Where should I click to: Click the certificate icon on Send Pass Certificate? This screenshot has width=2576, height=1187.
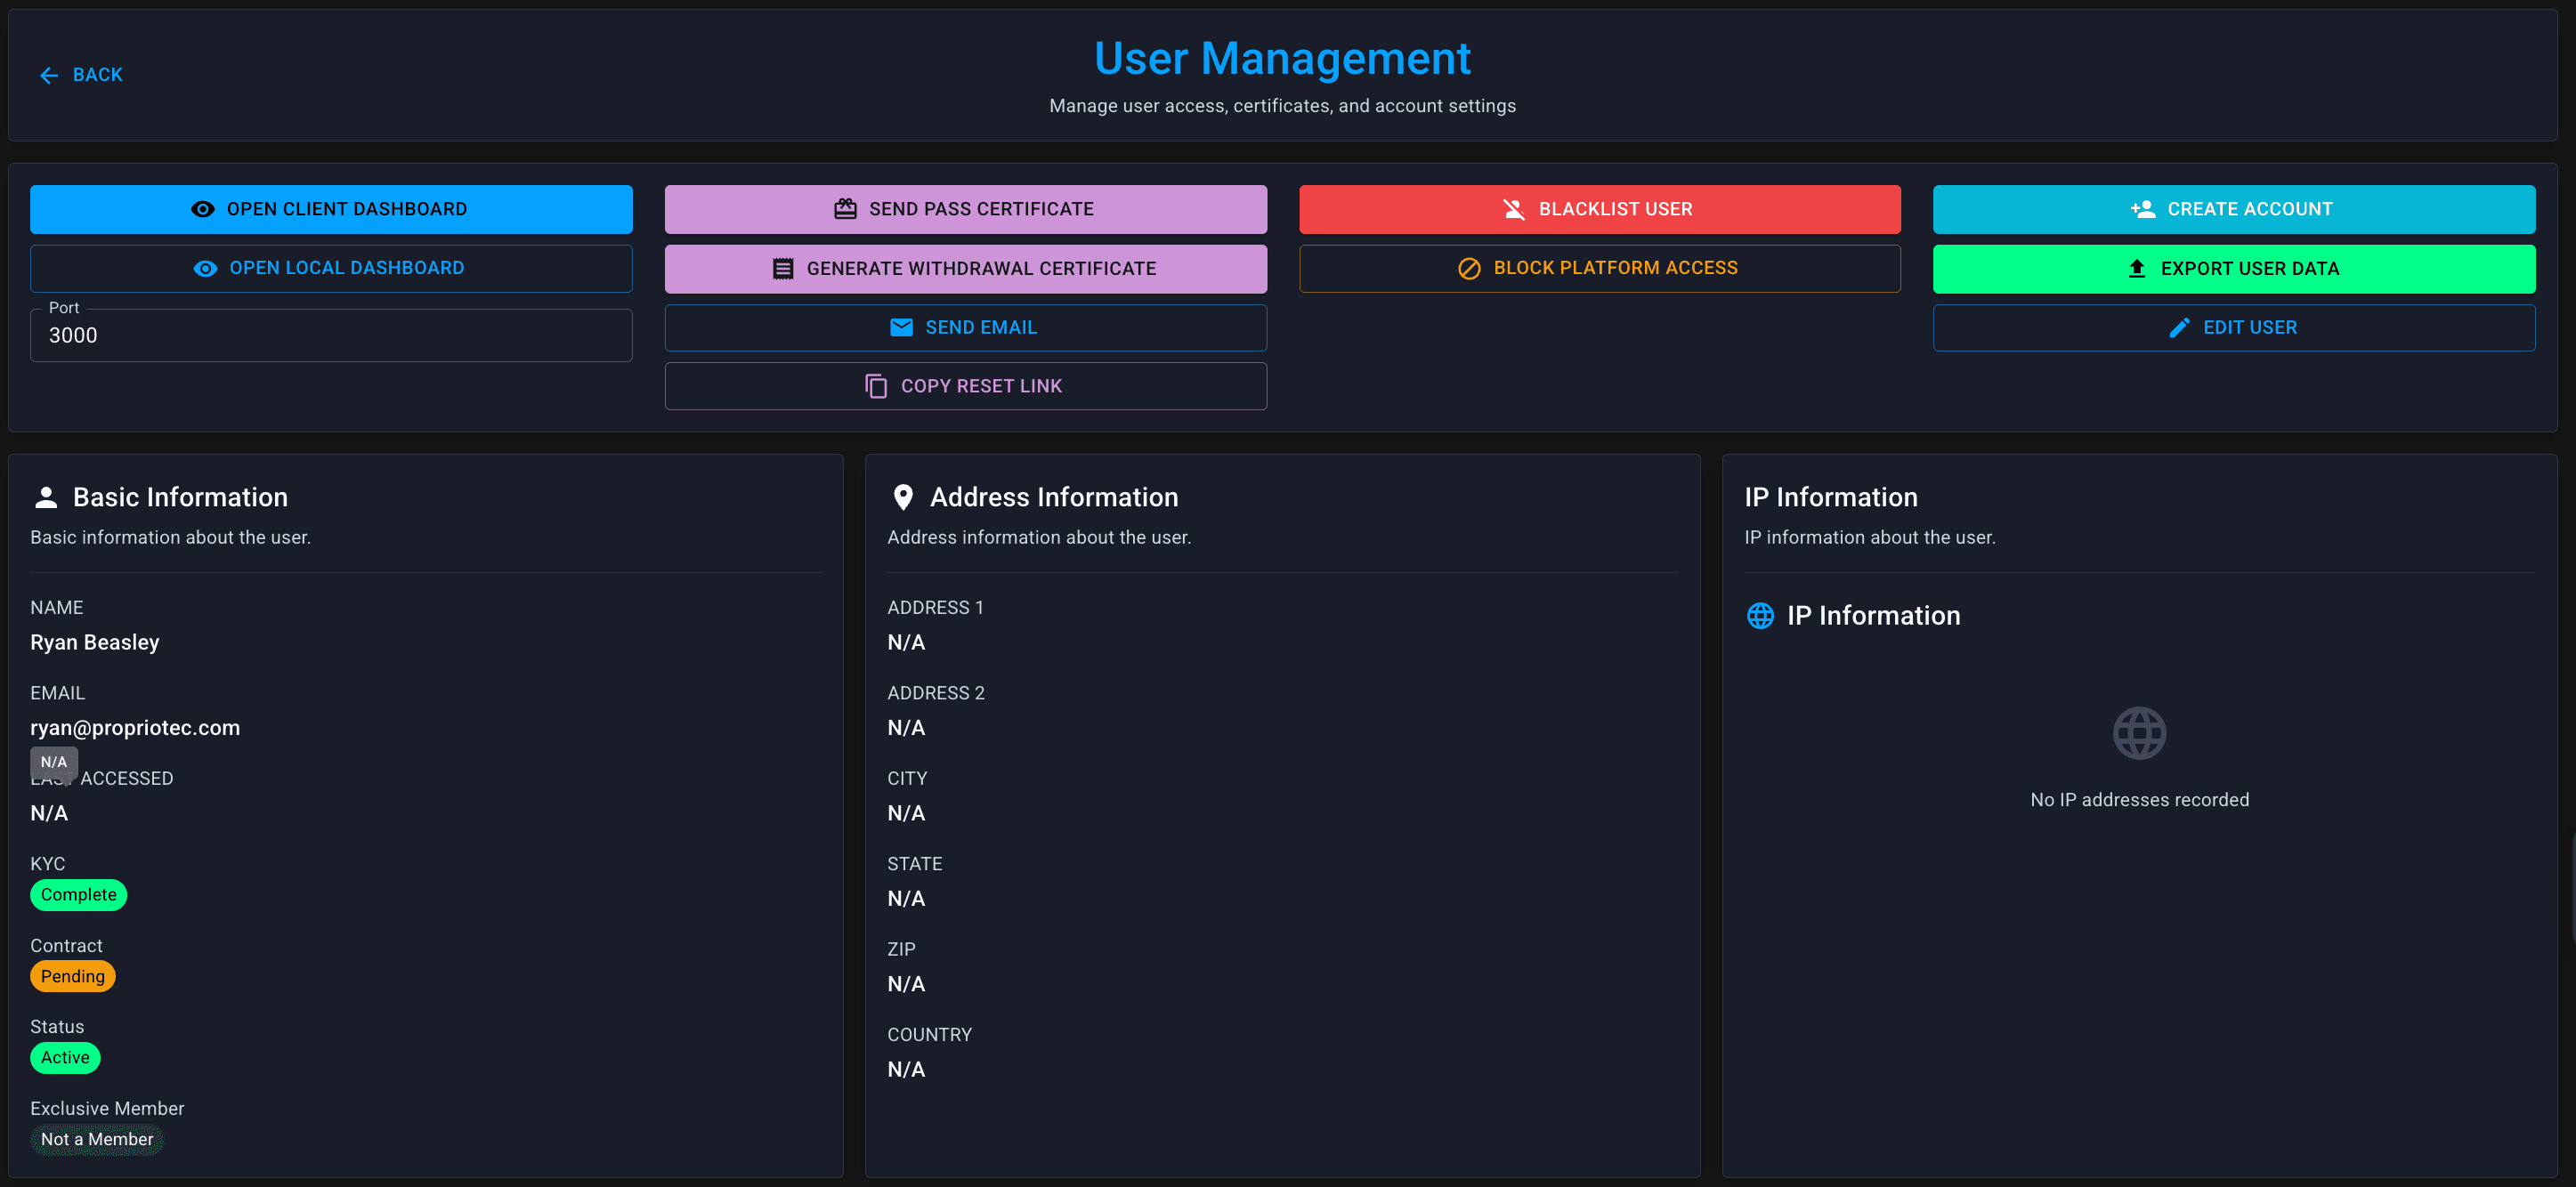pyautogui.click(x=846, y=209)
